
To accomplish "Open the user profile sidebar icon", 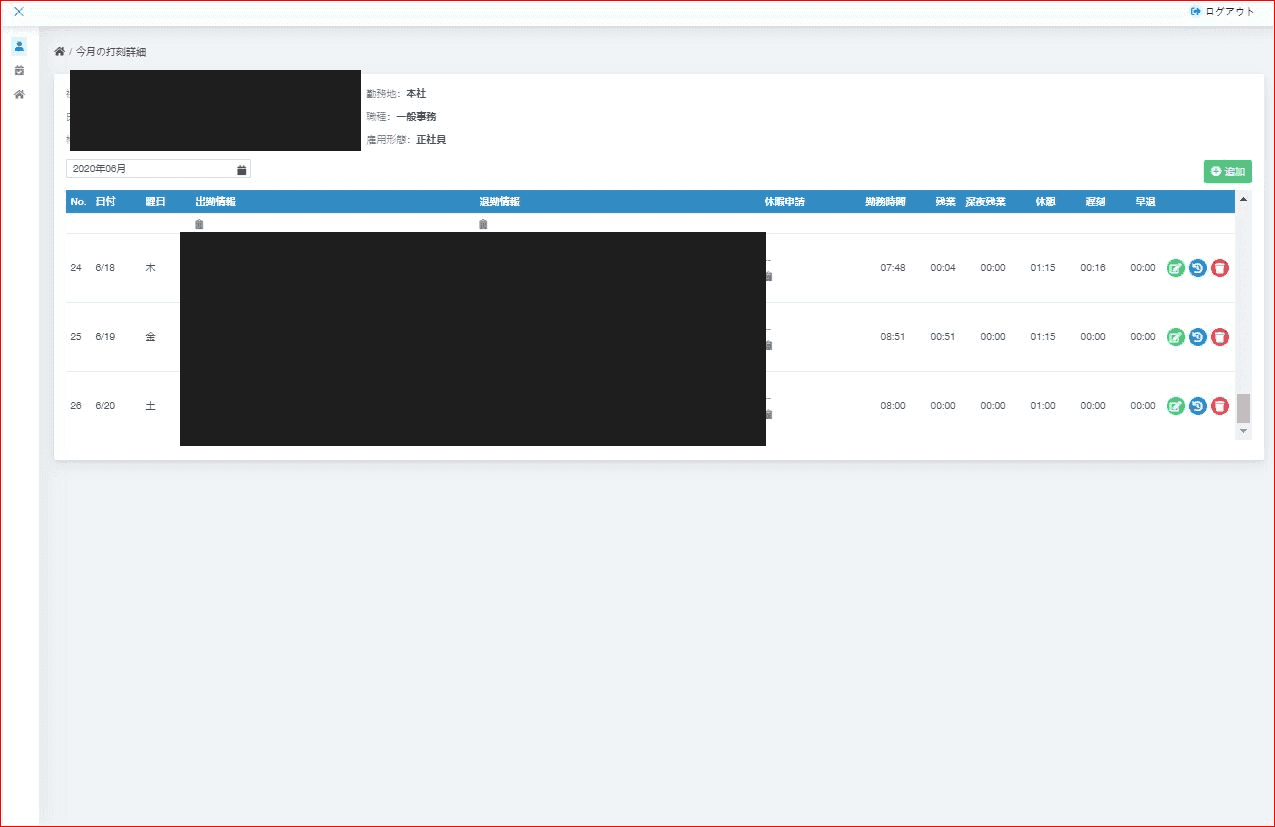I will click(x=19, y=46).
